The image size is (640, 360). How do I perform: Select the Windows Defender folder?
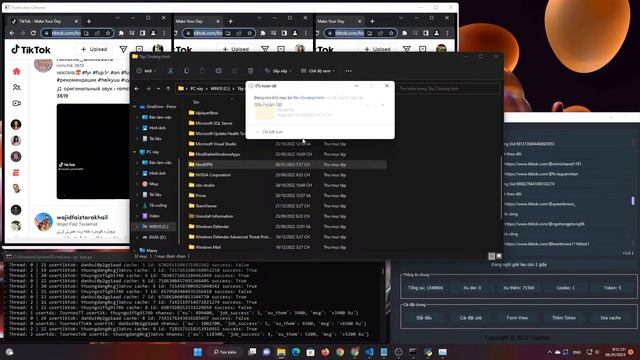(212, 227)
